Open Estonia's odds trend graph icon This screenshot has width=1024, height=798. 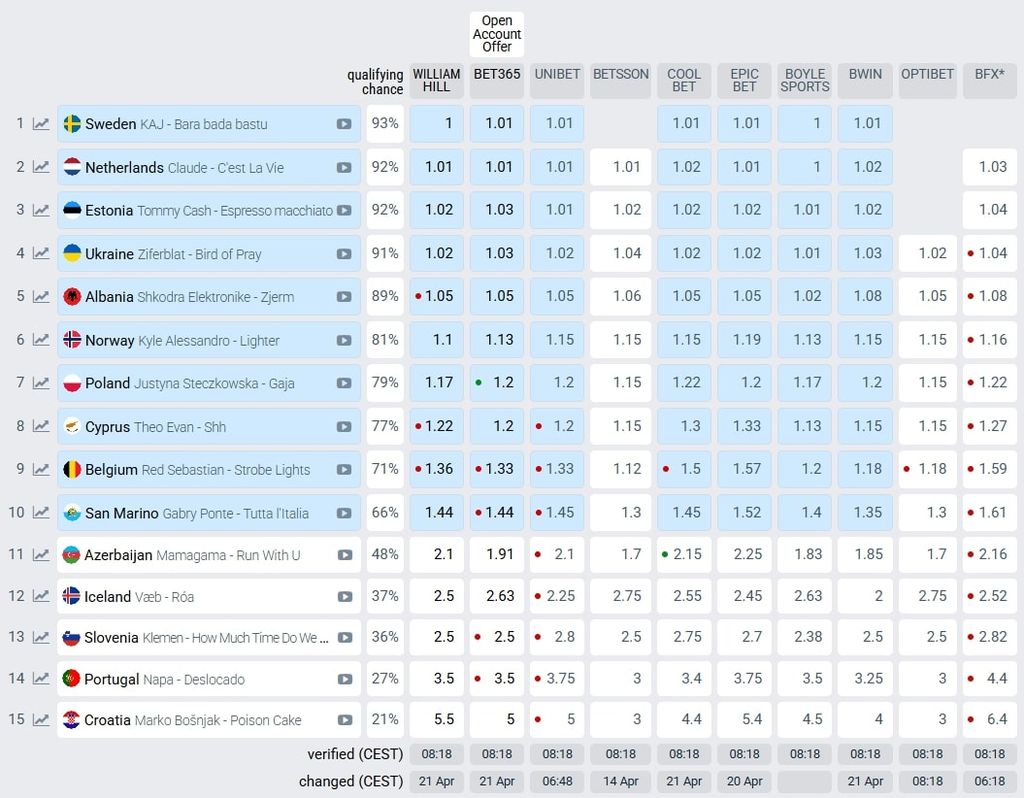(x=41, y=210)
